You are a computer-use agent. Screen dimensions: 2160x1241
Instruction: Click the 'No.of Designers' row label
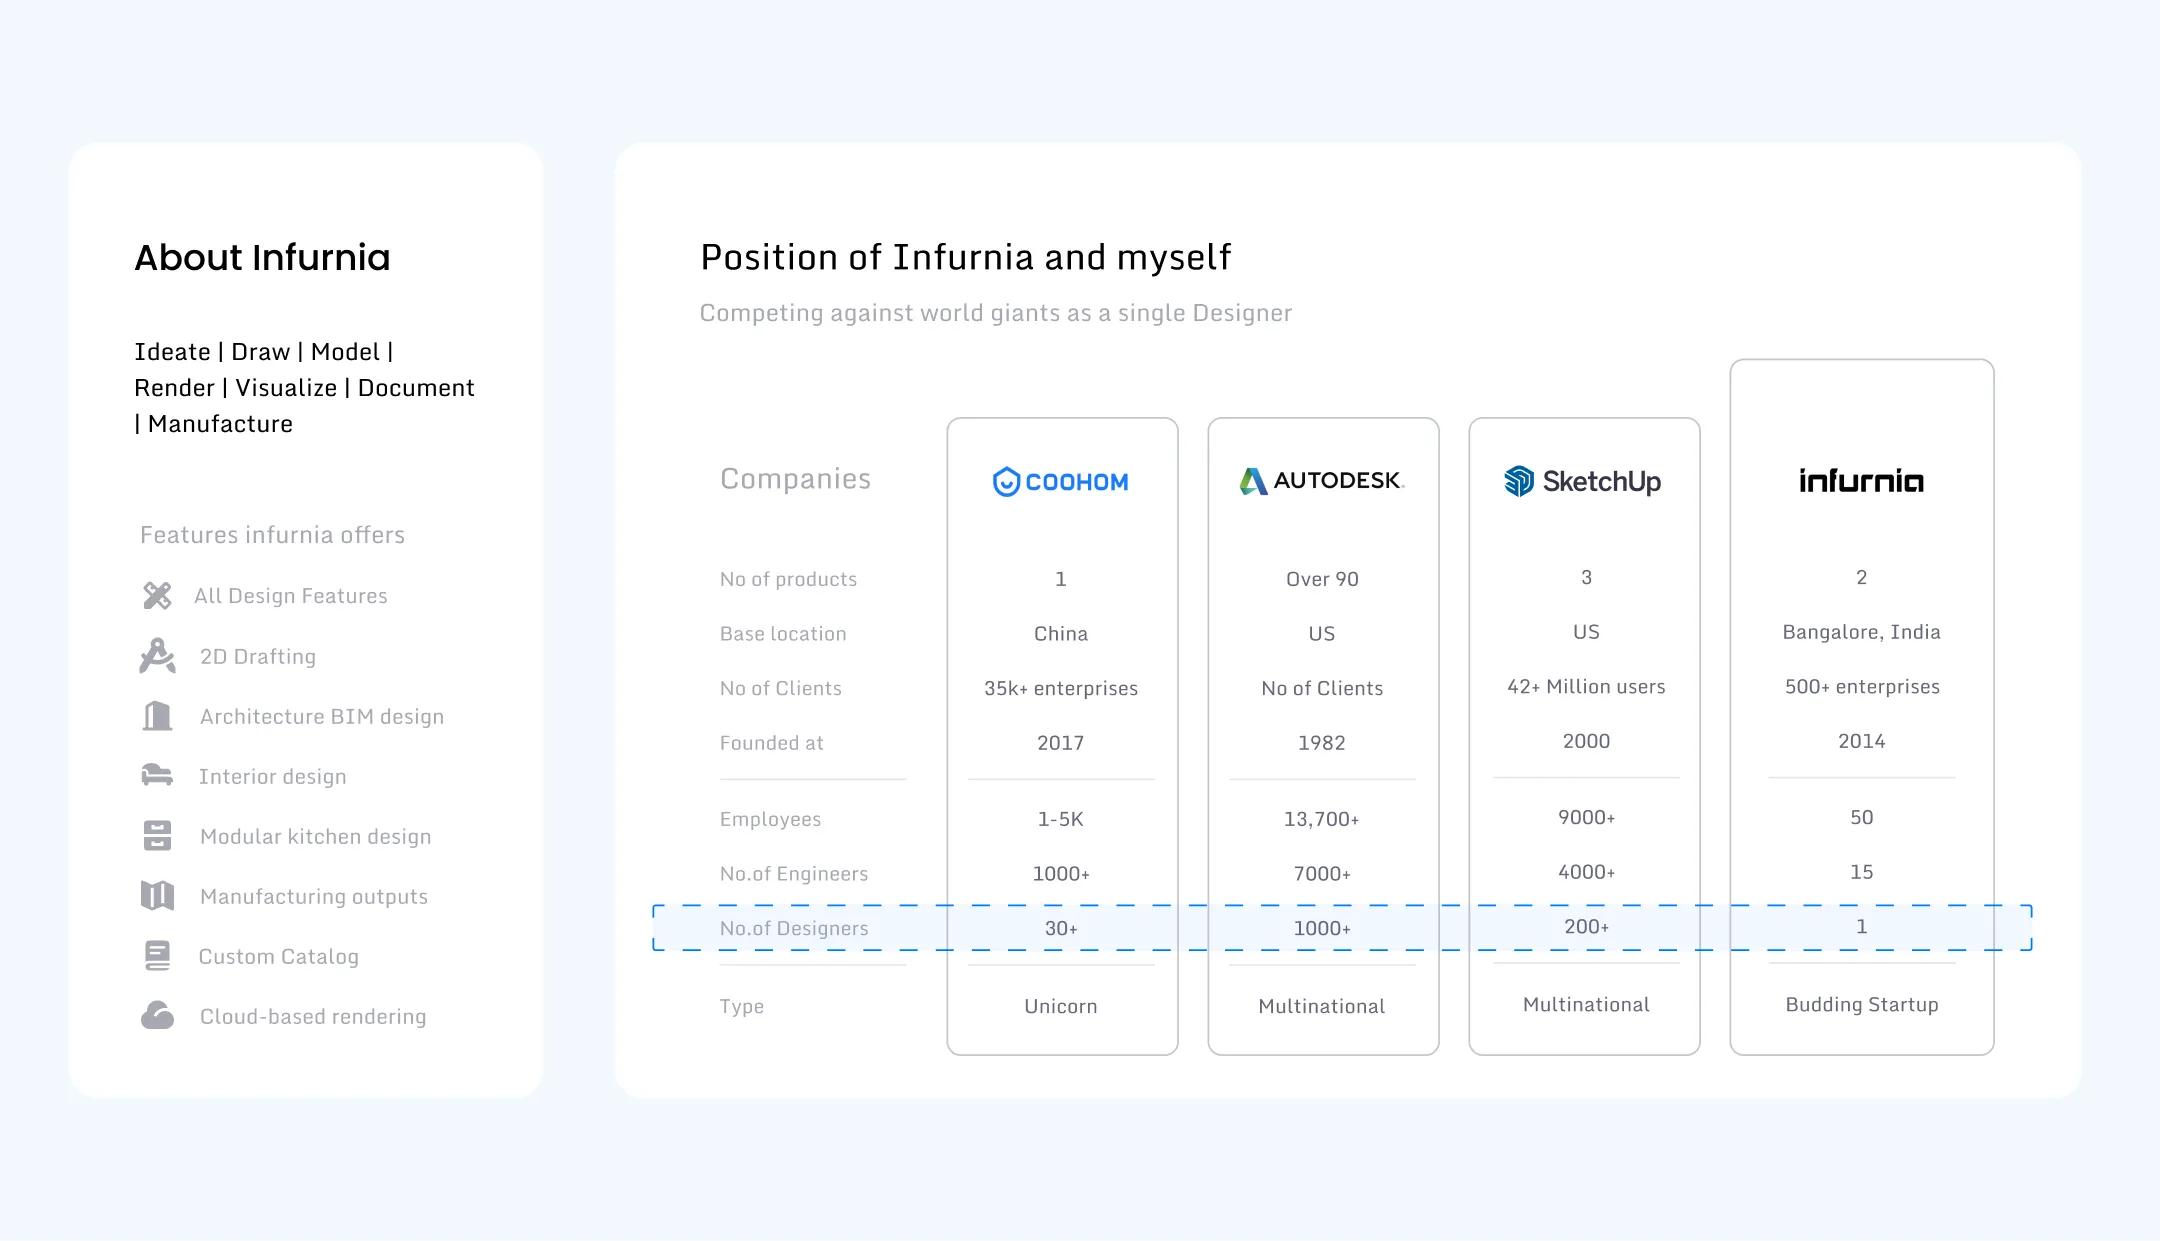point(794,928)
